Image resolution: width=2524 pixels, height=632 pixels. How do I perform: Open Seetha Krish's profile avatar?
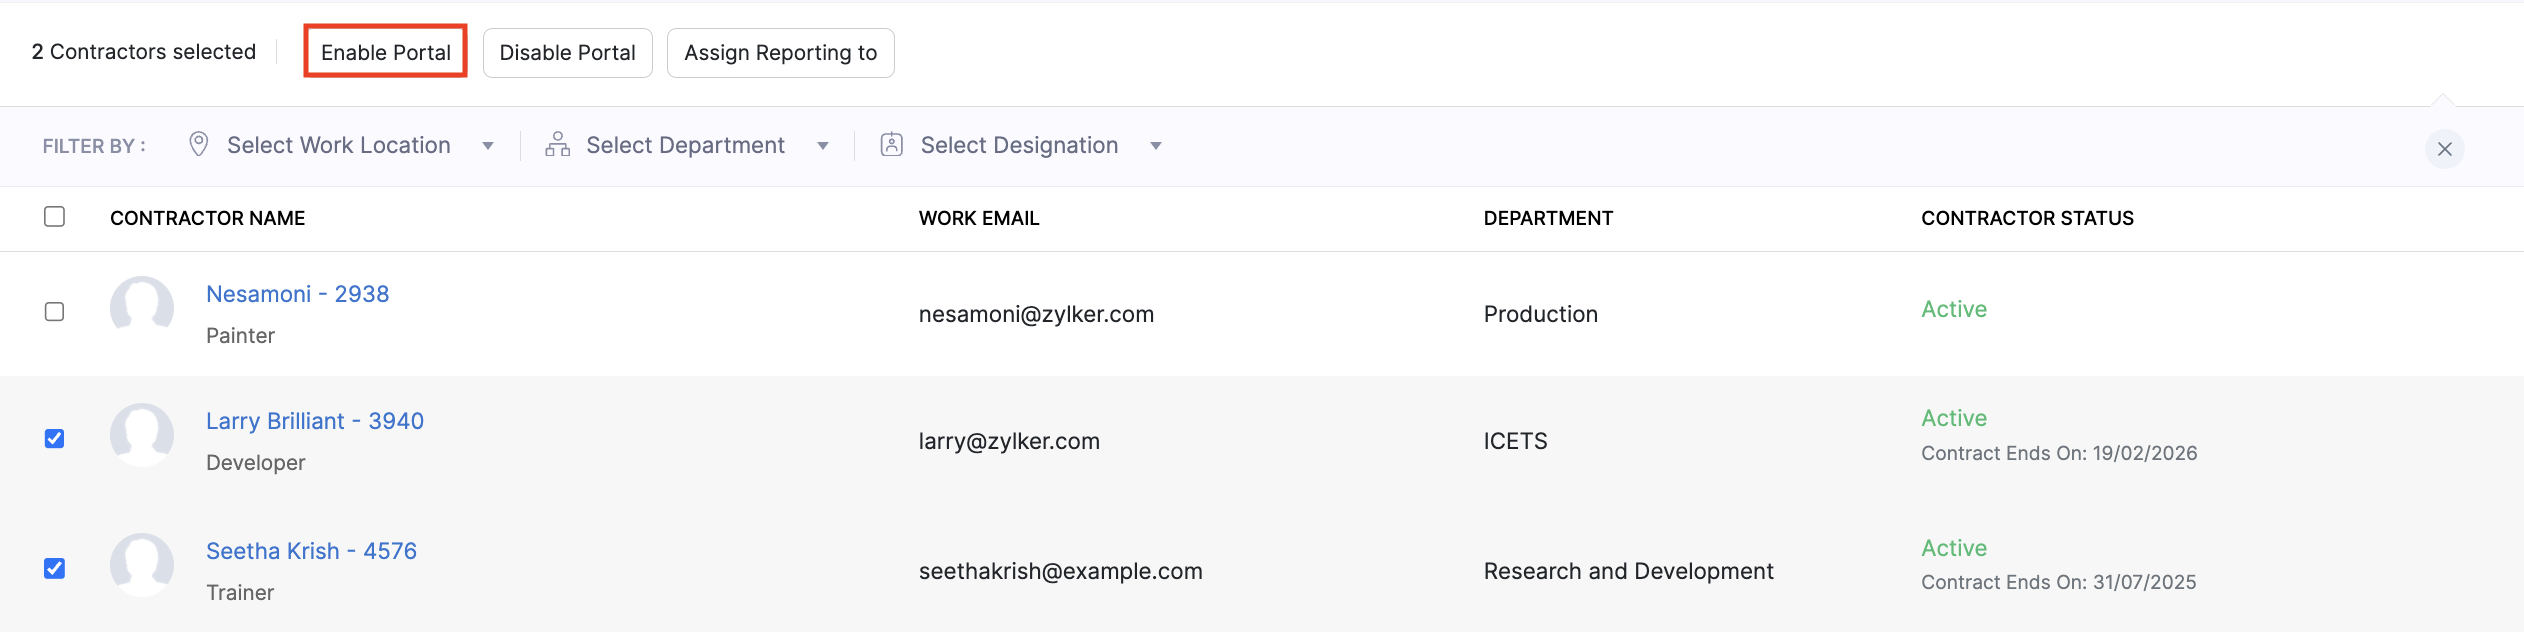click(142, 565)
